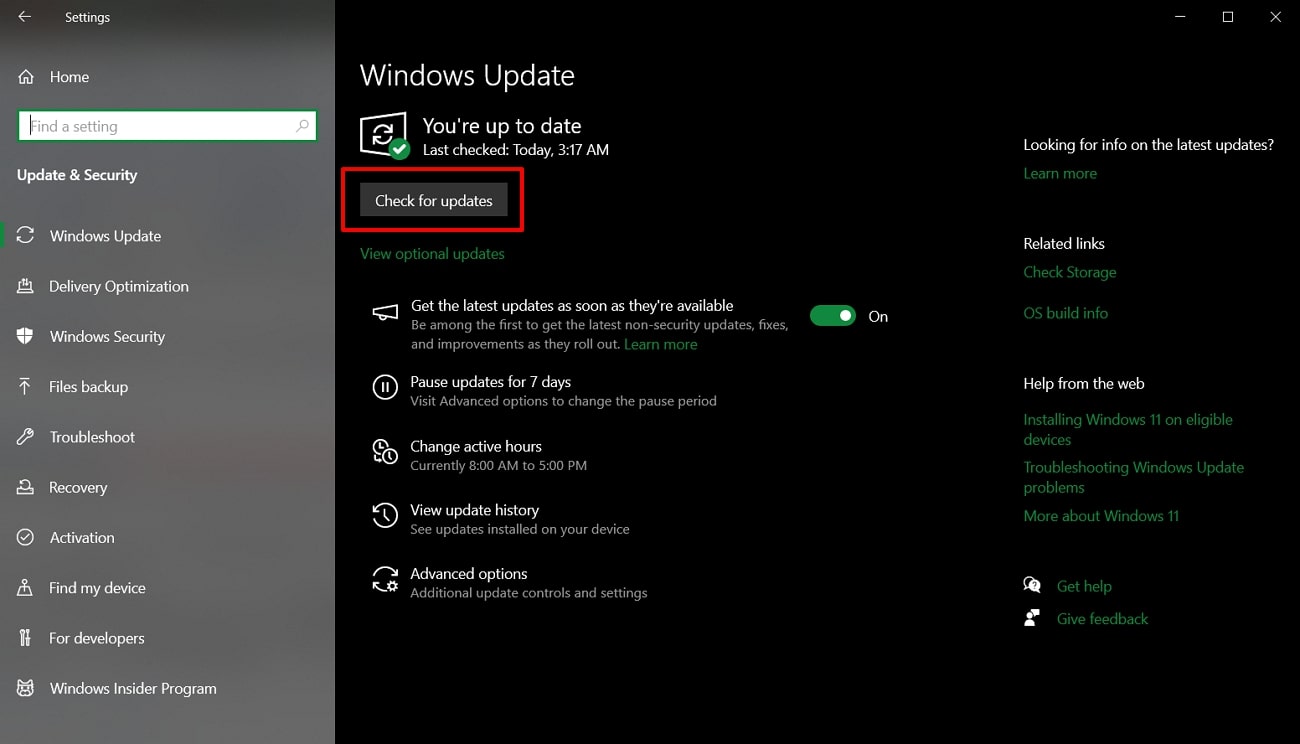1300x744 pixels.
Task: Minimize the Settings window
Action: (1181, 17)
